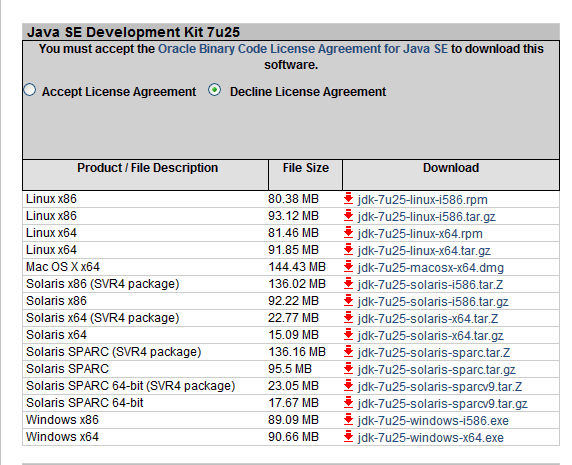Click download arrow icon for jdk-7u25-solaris-sparc.tar.Z
This screenshot has width=572, height=465.
coord(348,352)
